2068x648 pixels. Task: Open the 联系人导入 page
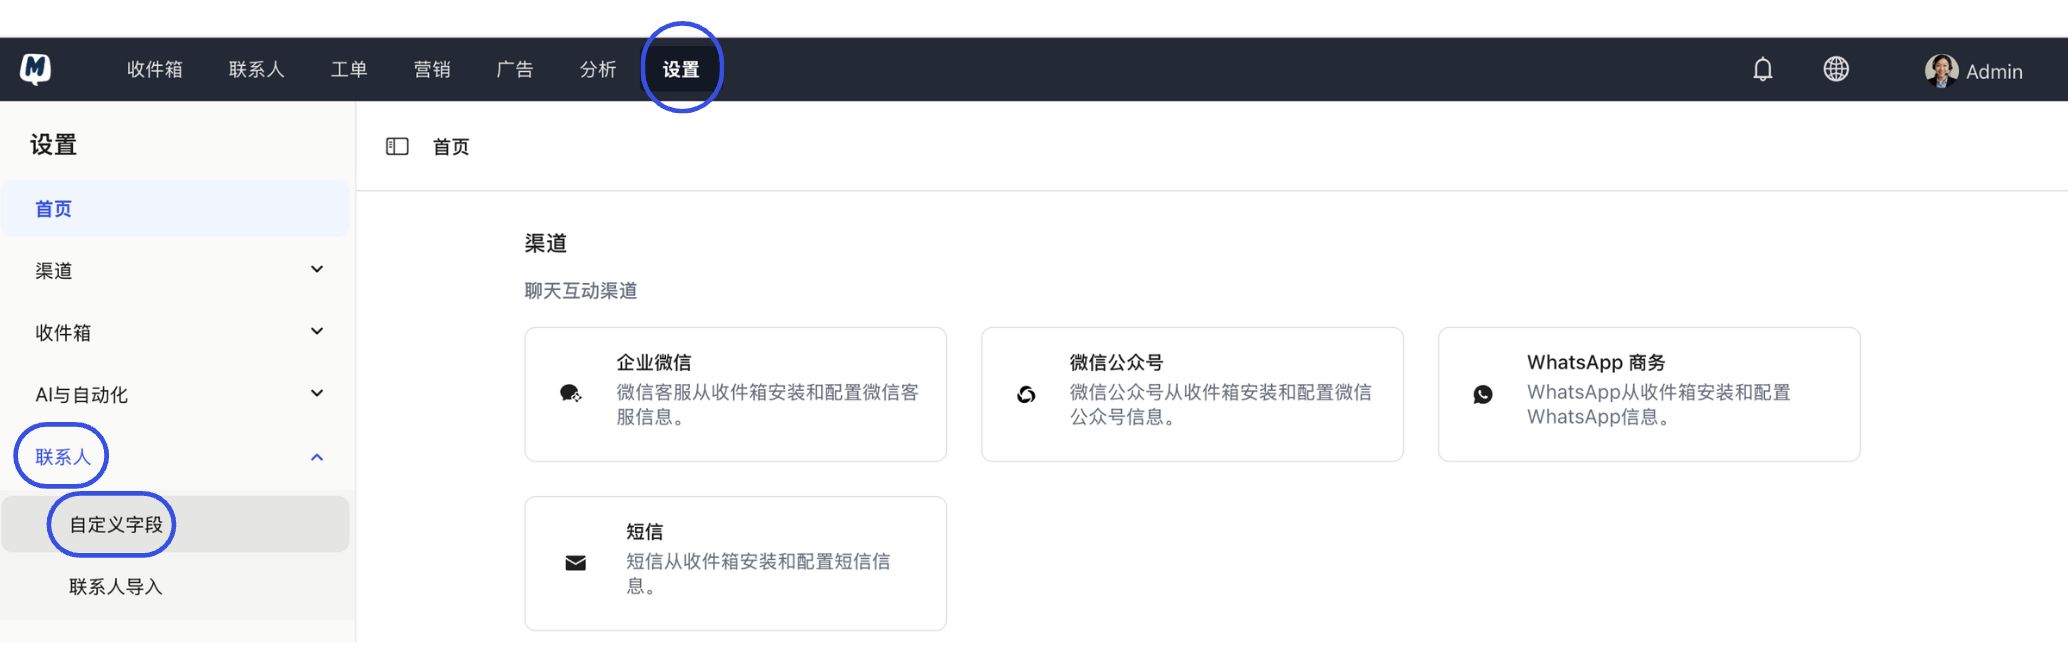pyautogui.click(x=112, y=586)
